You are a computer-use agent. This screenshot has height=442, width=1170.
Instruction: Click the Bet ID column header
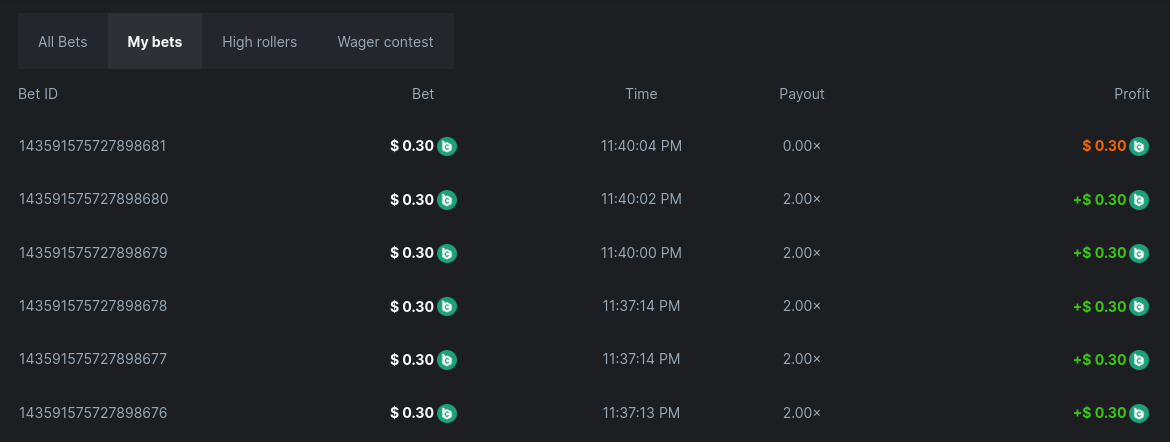tap(38, 94)
